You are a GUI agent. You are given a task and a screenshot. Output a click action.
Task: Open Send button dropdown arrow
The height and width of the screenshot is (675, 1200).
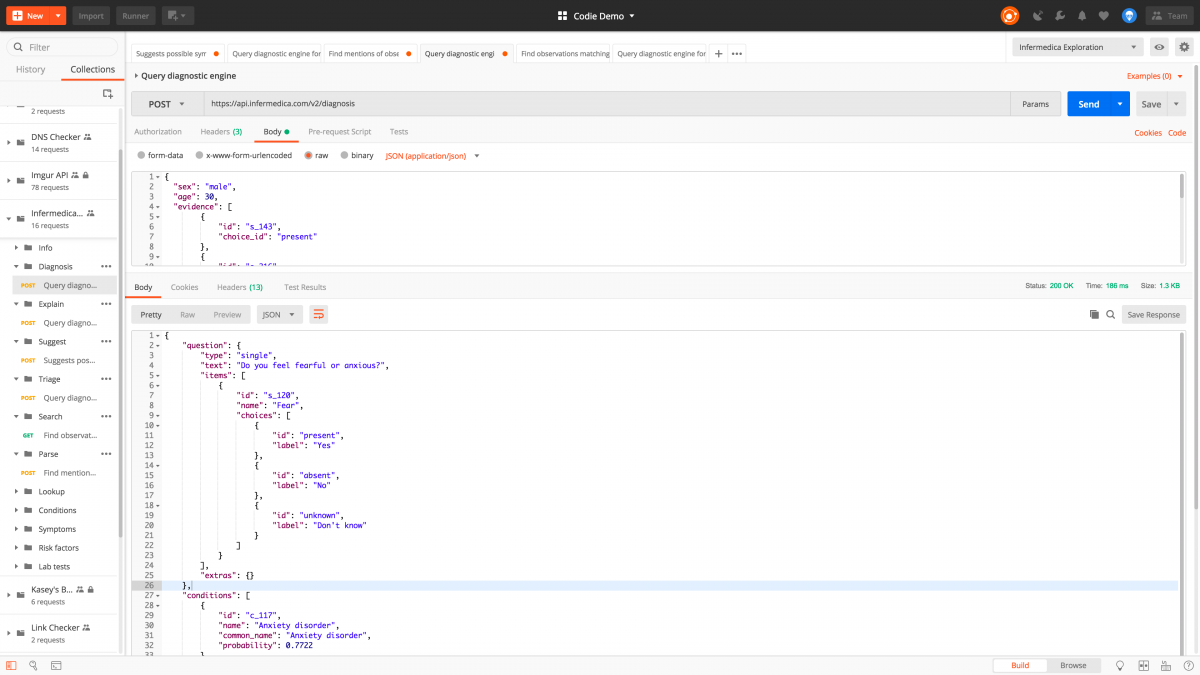click(x=1121, y=104)
